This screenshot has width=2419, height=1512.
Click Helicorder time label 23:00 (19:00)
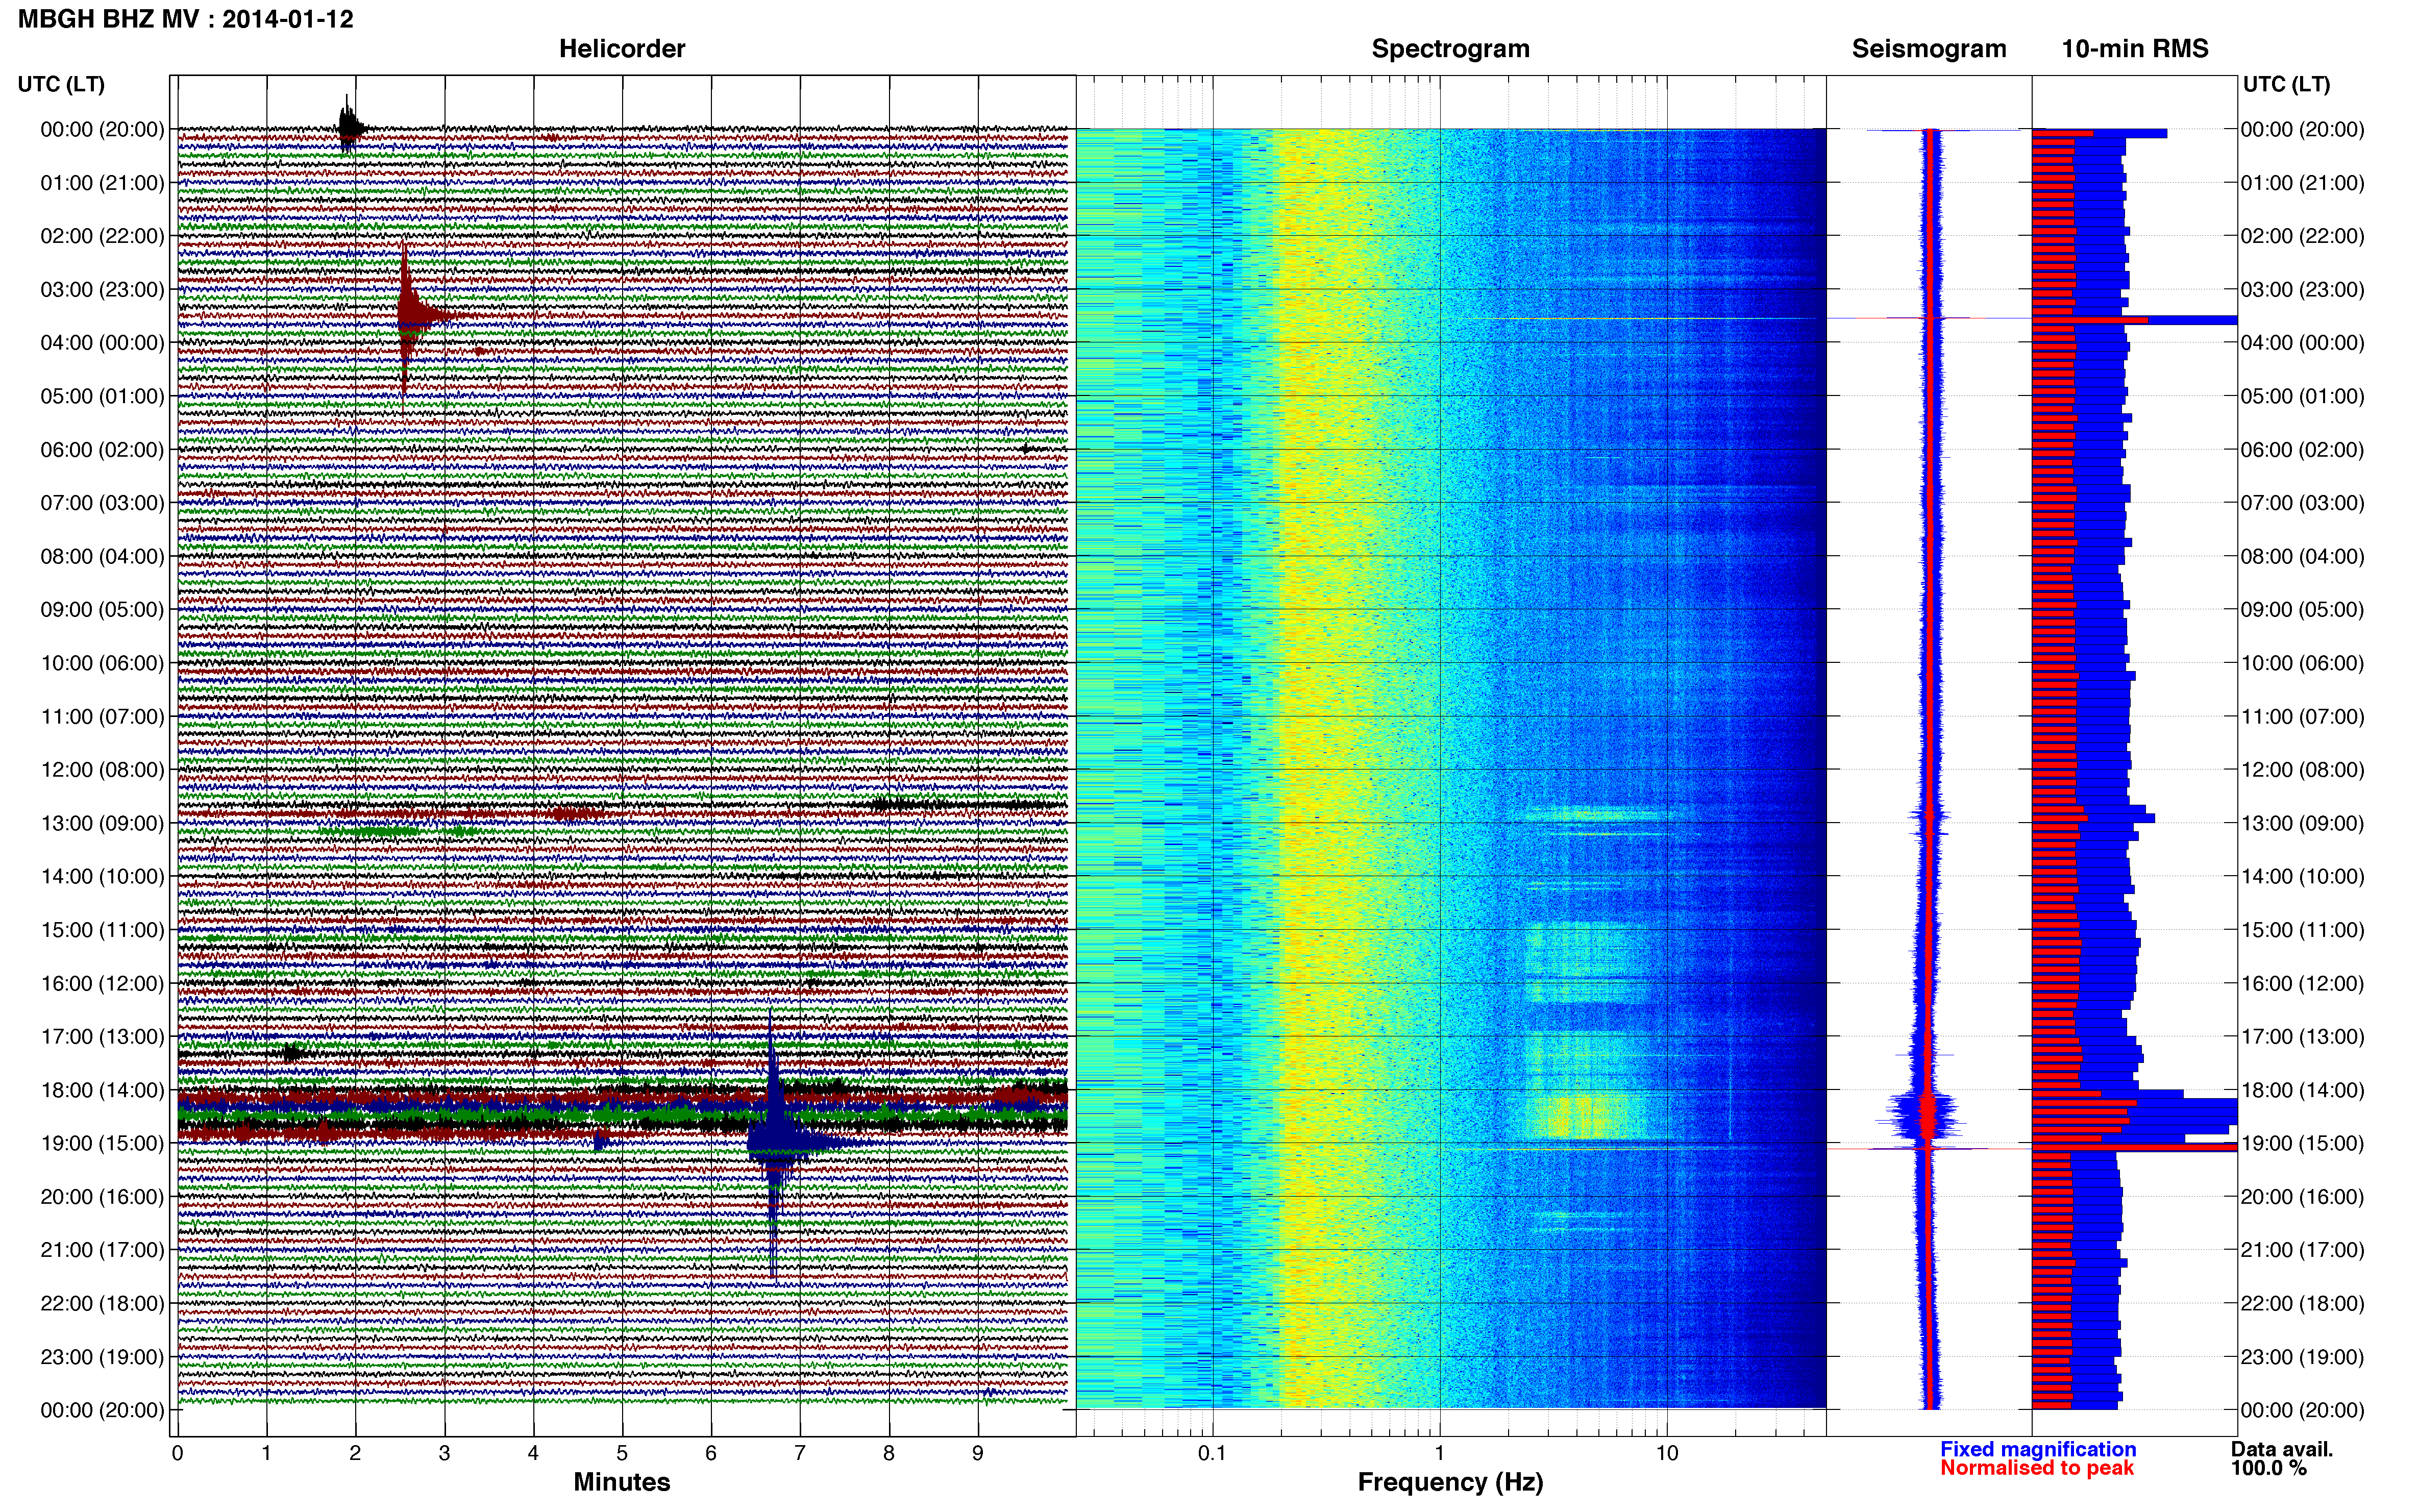[x=102, y=1357]
